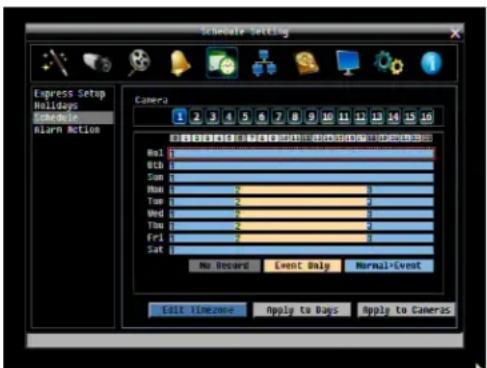
Task: Click the Sat schedule row bar
Action: coord(302,250)
